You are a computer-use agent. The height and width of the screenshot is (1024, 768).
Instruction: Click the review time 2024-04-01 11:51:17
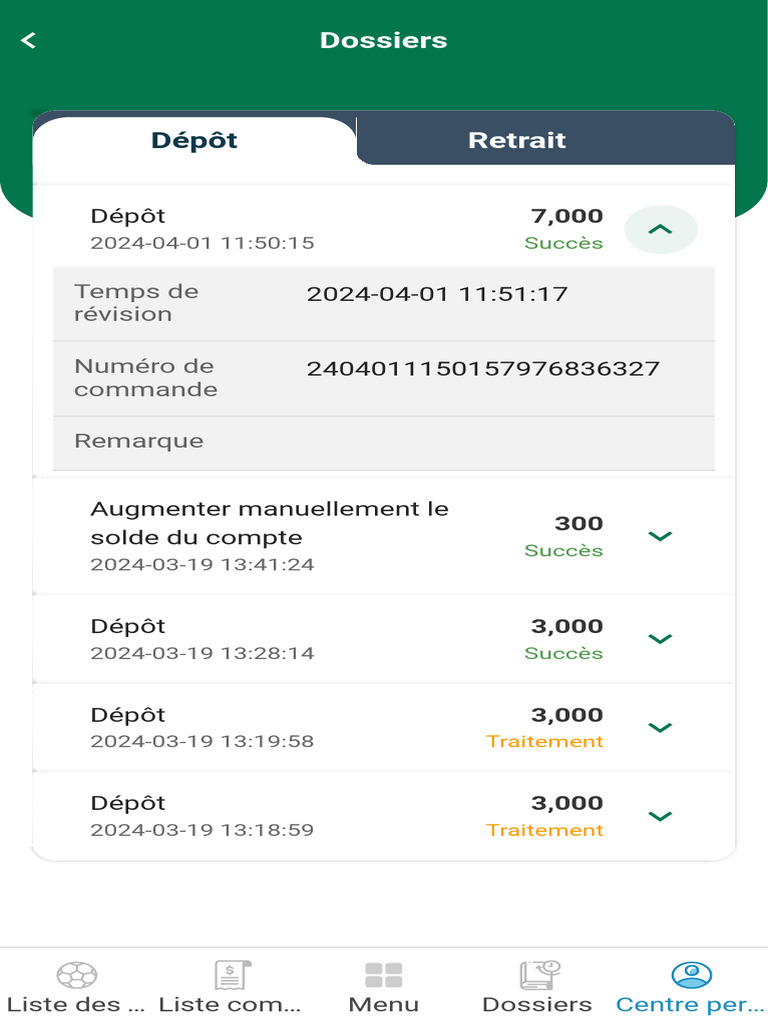pos(437,294)
